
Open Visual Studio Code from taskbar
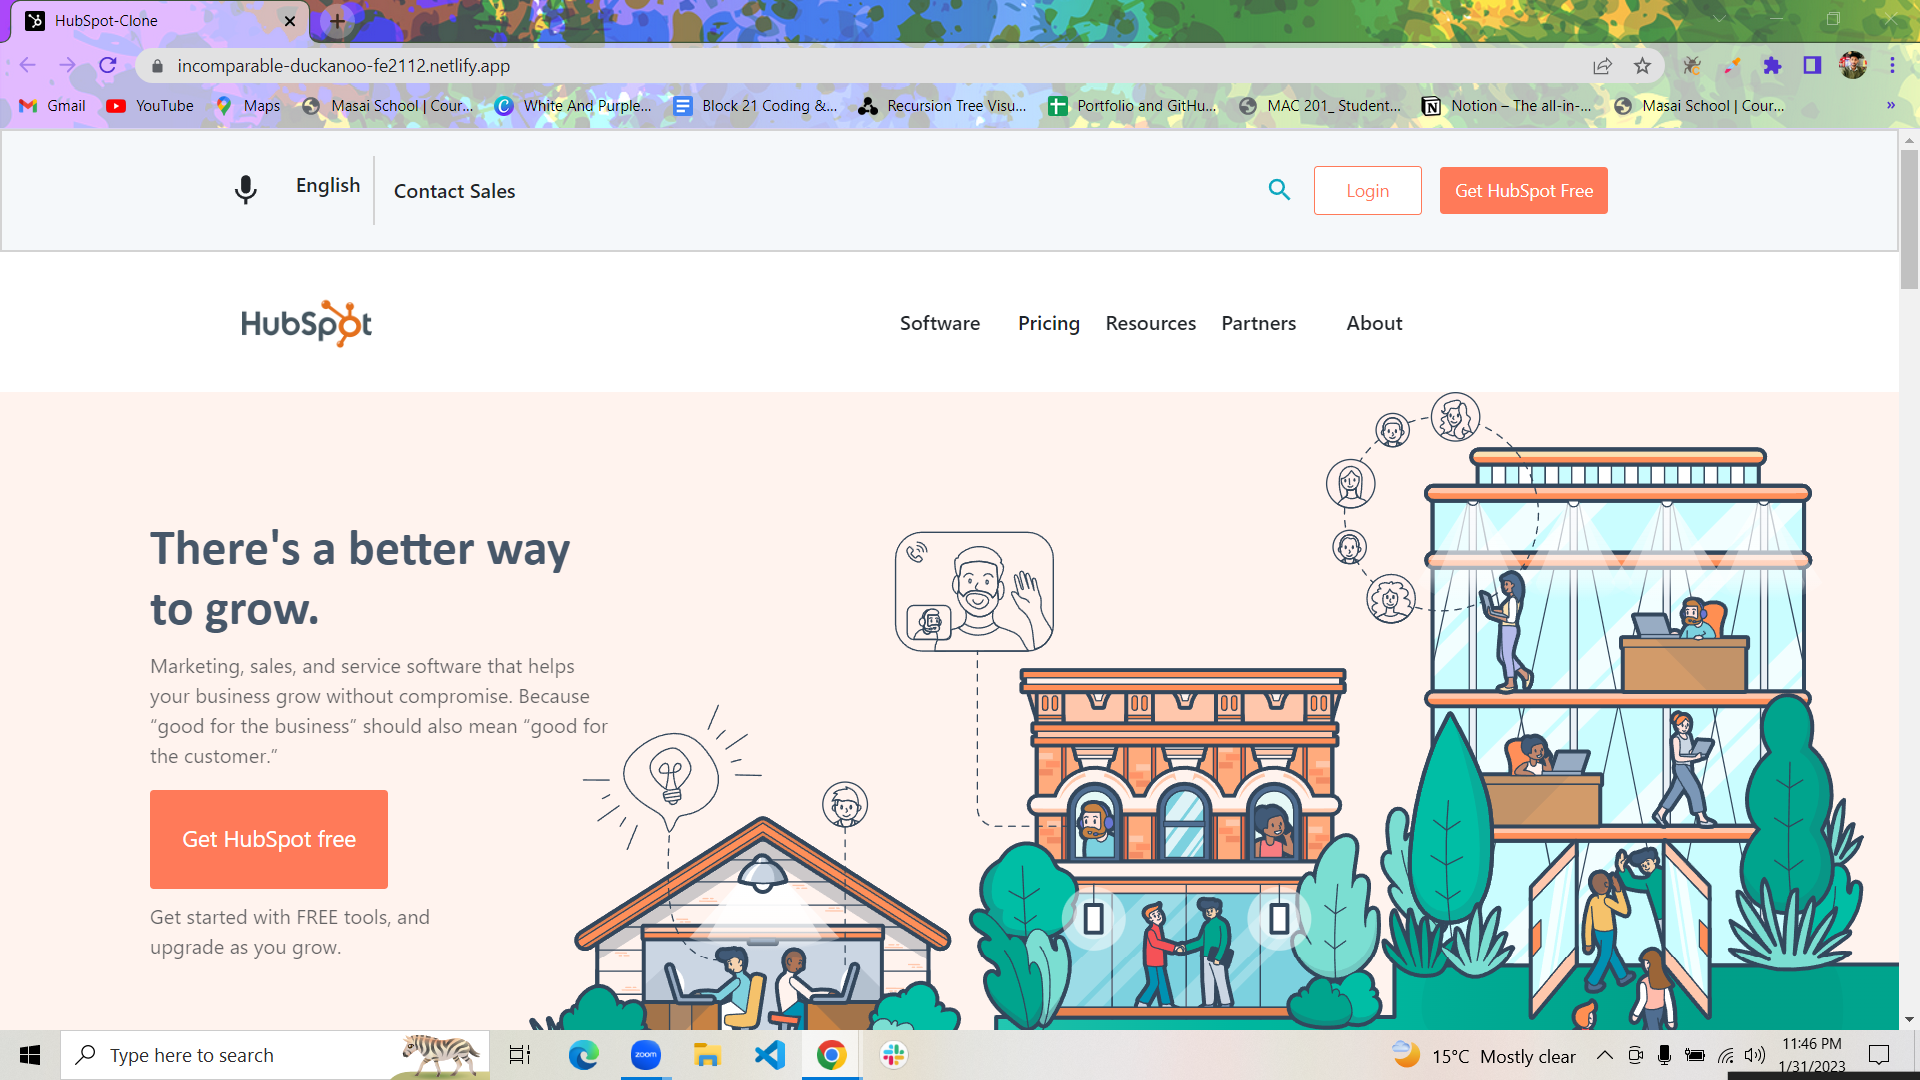click(x=769, y=1055)
